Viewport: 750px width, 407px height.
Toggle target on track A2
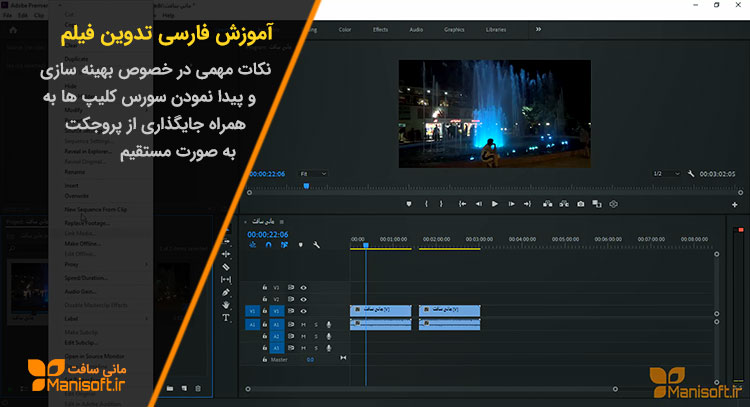click(276, 336)
